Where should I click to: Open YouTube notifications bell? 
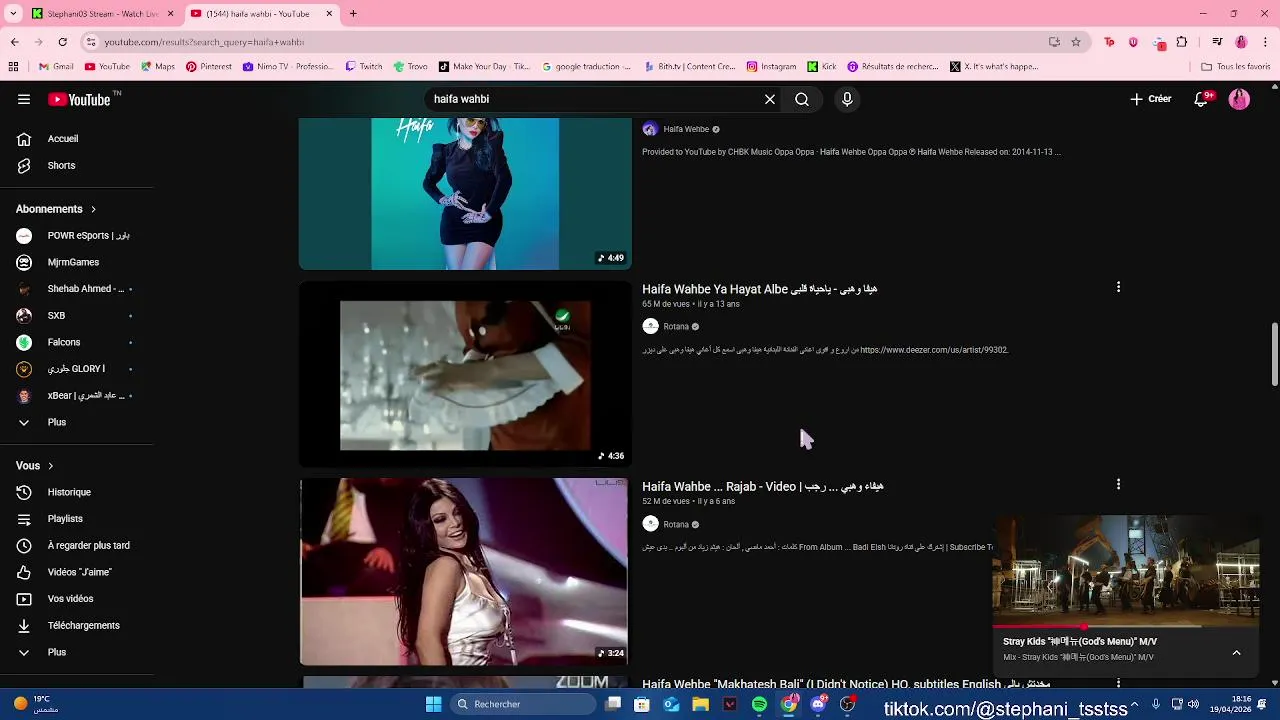click(x=1202, y=99)
